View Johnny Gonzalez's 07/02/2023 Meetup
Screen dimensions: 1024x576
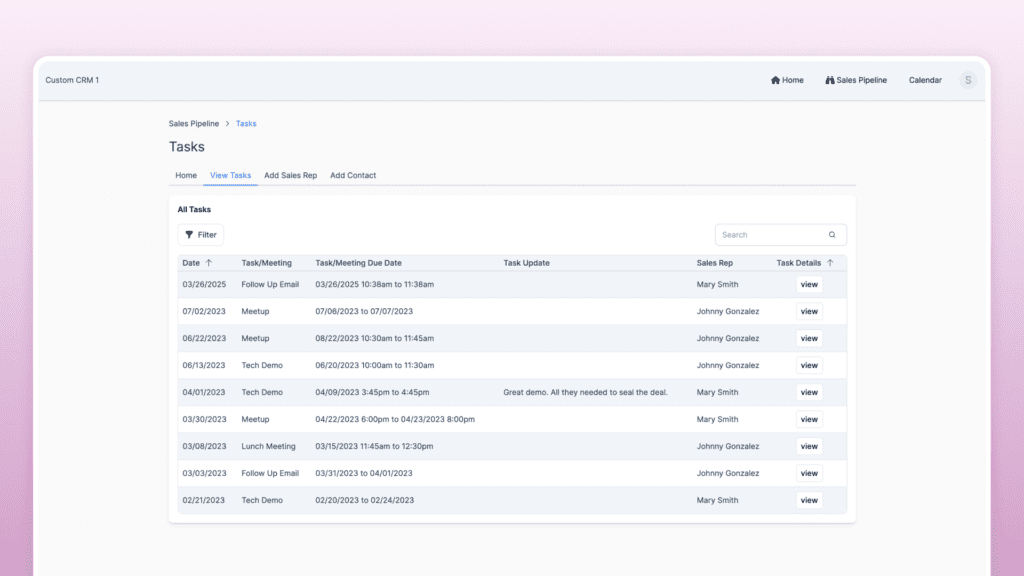pos(809,311)
